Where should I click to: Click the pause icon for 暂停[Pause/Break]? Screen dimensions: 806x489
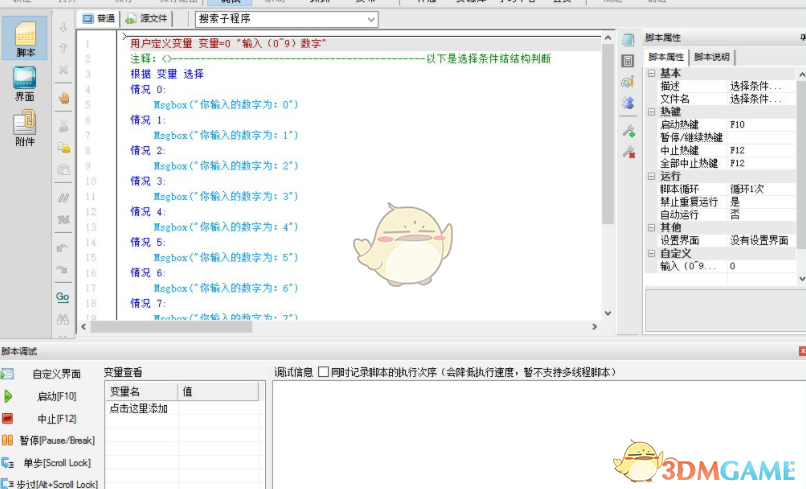[8, 440]
